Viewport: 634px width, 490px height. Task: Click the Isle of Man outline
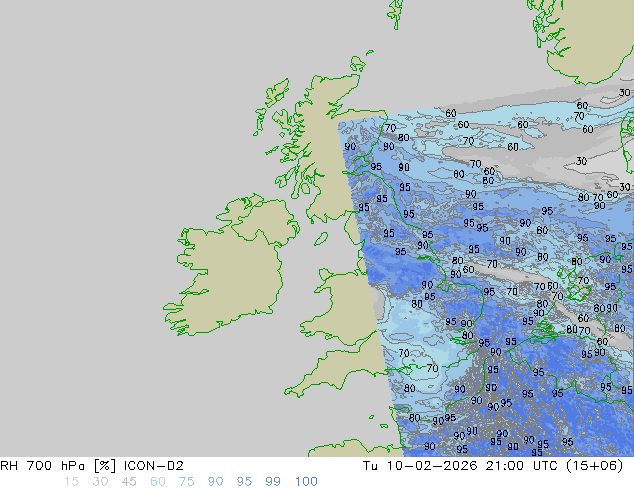[x=321, y=239]
